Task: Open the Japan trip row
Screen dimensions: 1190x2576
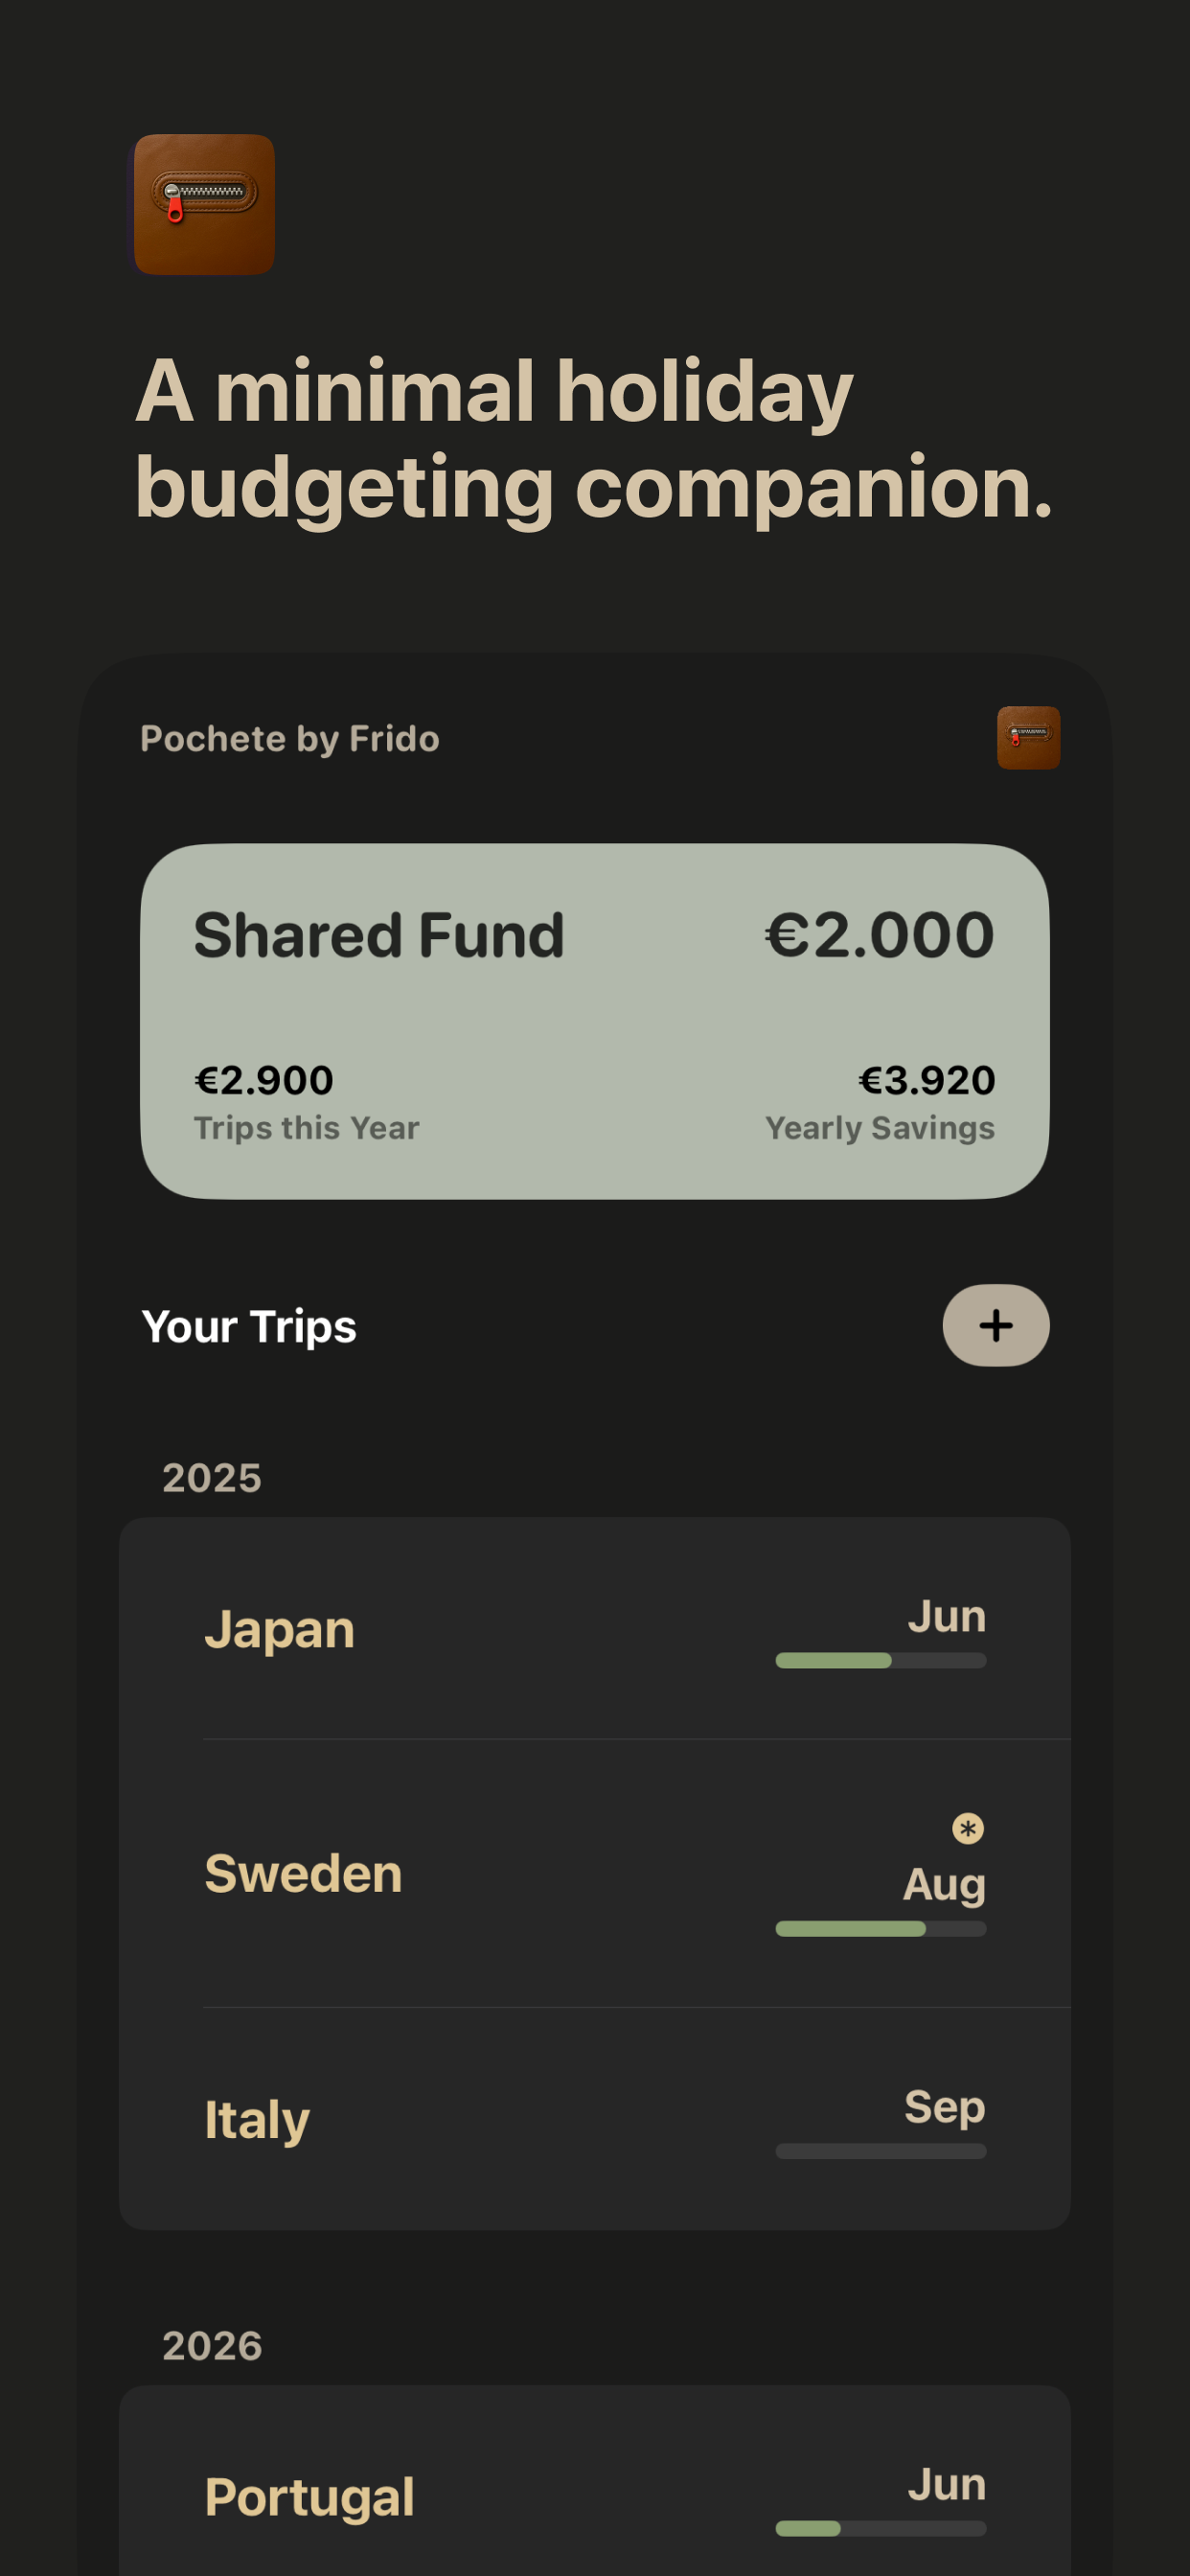Action: (595, 1629)
